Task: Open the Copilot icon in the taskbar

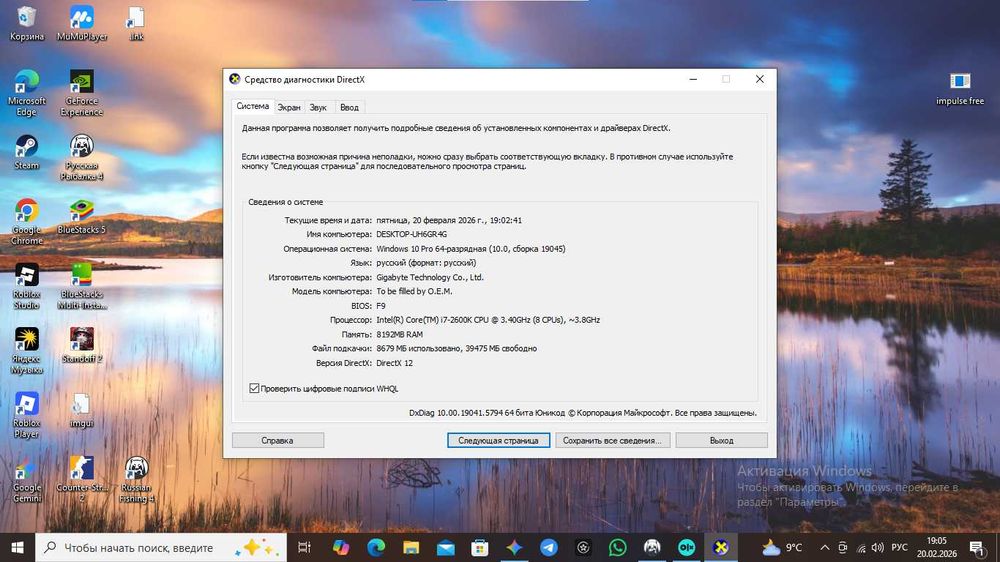Action: point(341,547)
